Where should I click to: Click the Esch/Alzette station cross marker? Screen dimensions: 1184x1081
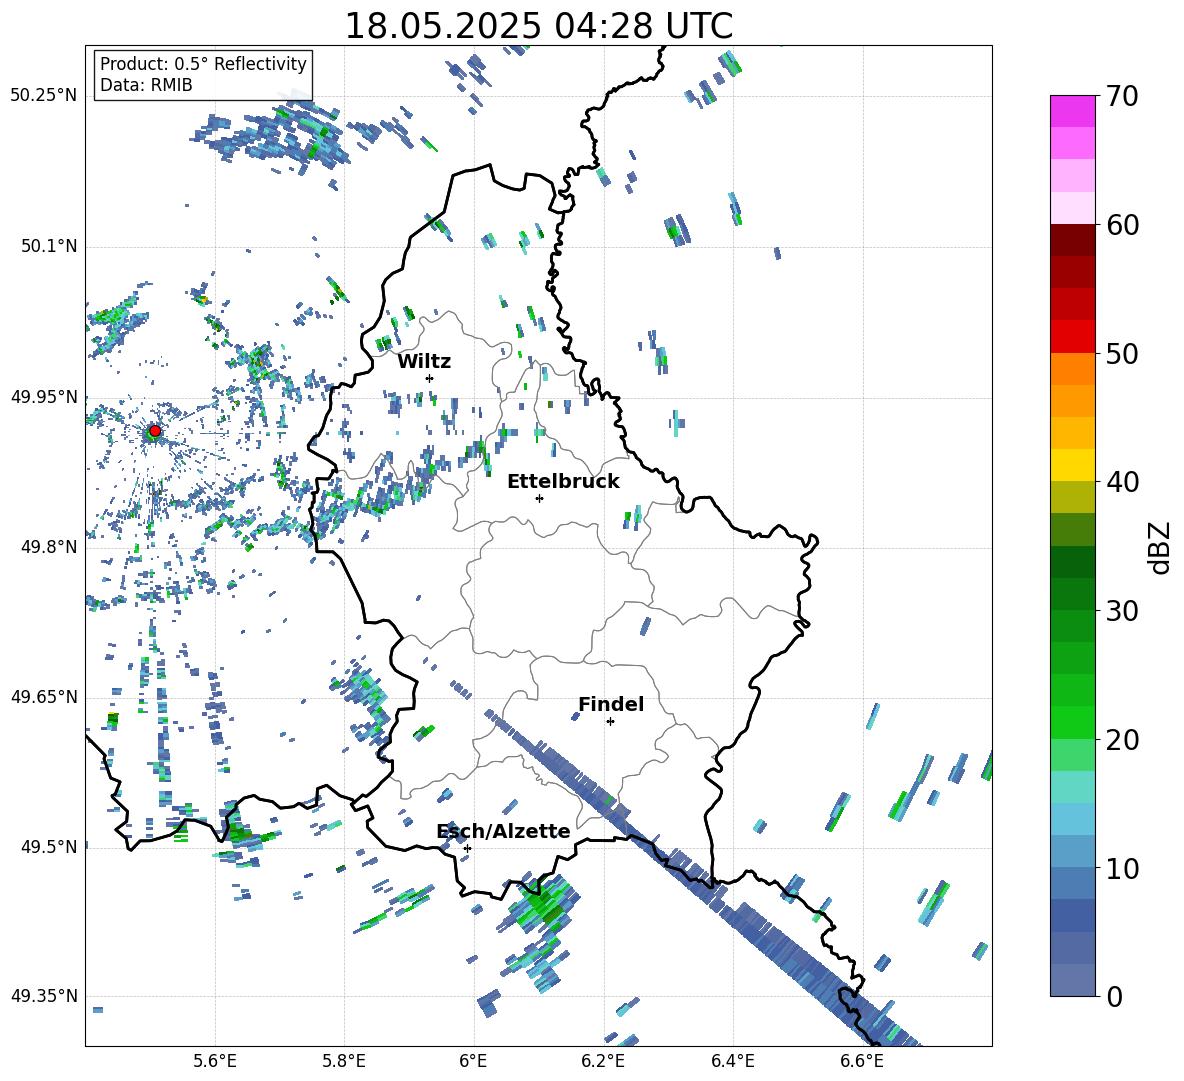[x=467, y=848]
